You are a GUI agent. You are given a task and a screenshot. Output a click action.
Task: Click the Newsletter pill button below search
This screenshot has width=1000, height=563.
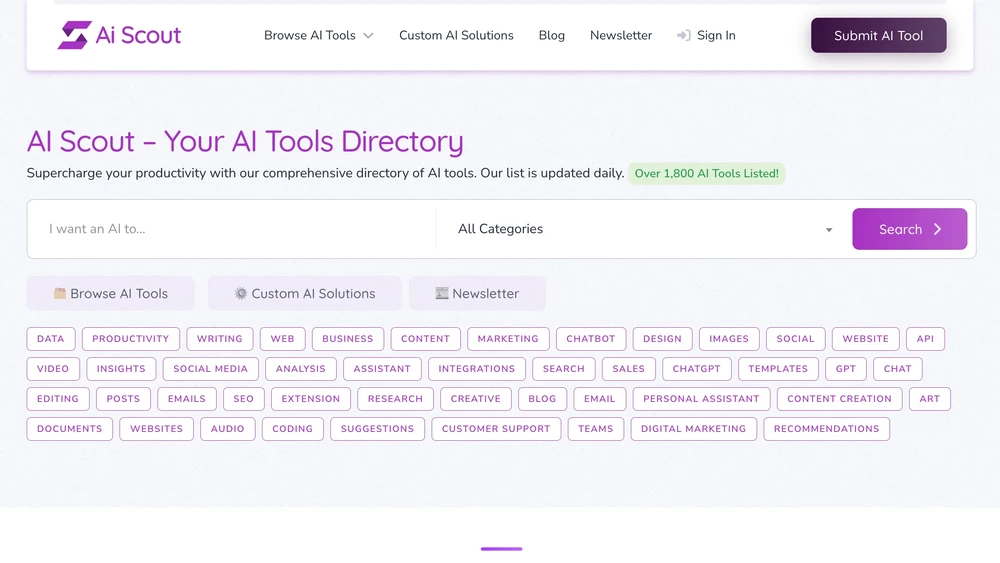477,293
